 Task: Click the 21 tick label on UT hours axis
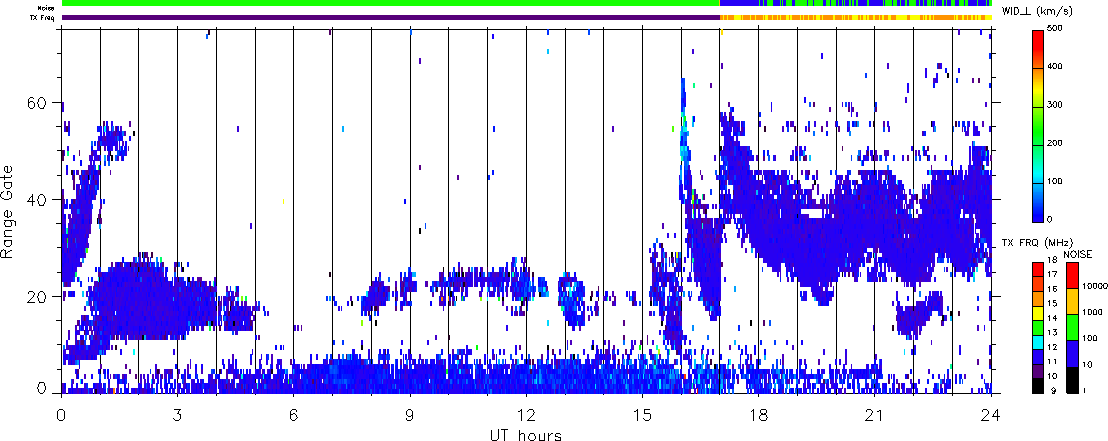pyautogui.click(x=874, y=415)
